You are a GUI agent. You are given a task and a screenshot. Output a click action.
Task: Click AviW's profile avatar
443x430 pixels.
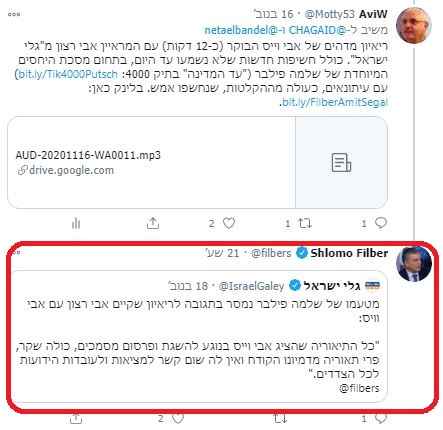point(414,25)
